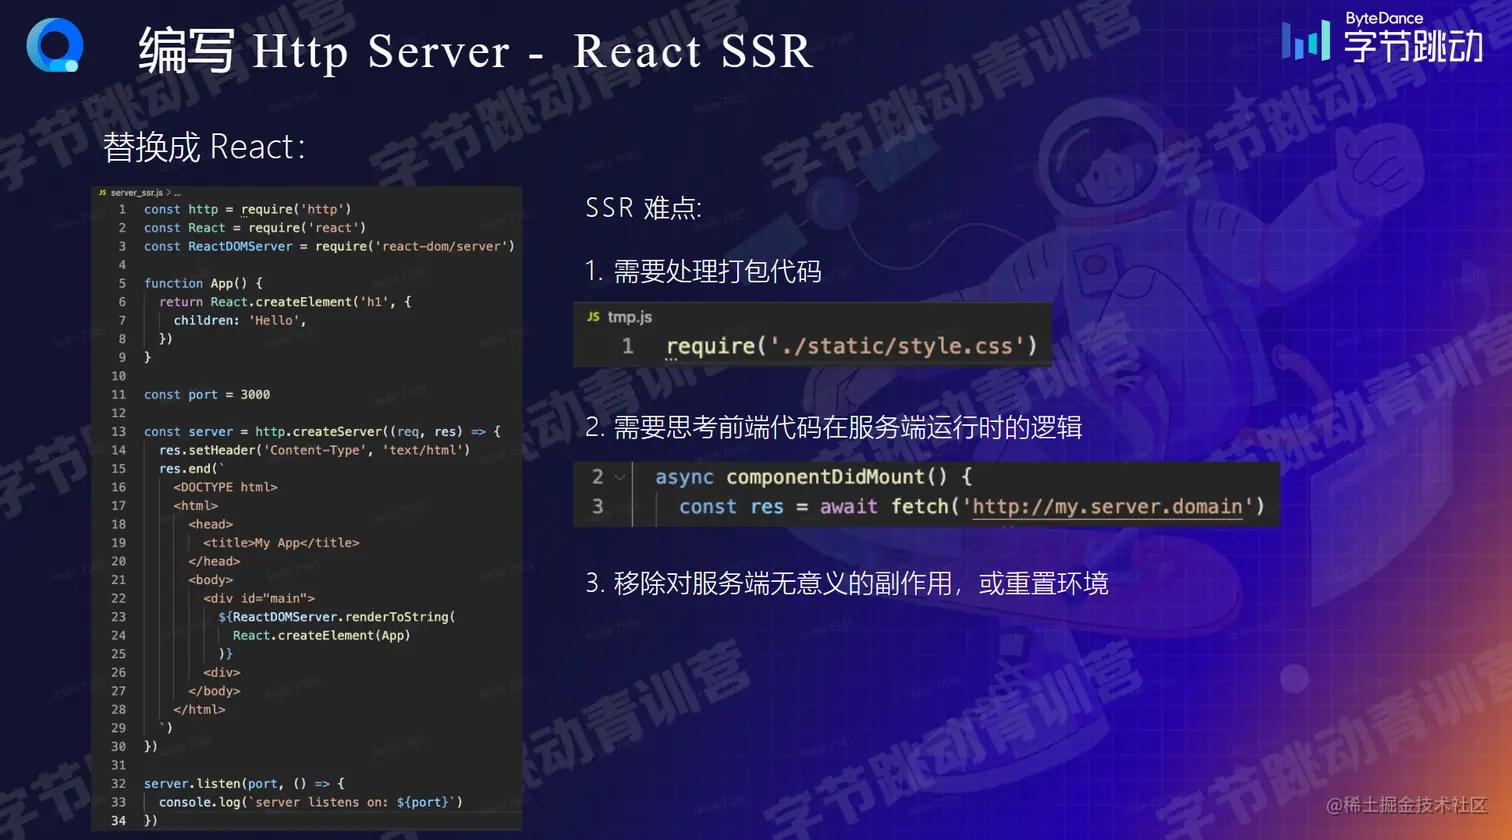1512x840 pixels.
Task: Select the point '2. 需要思考前端代码在服务端运行时的逻辑'
Action: point(834,427)
